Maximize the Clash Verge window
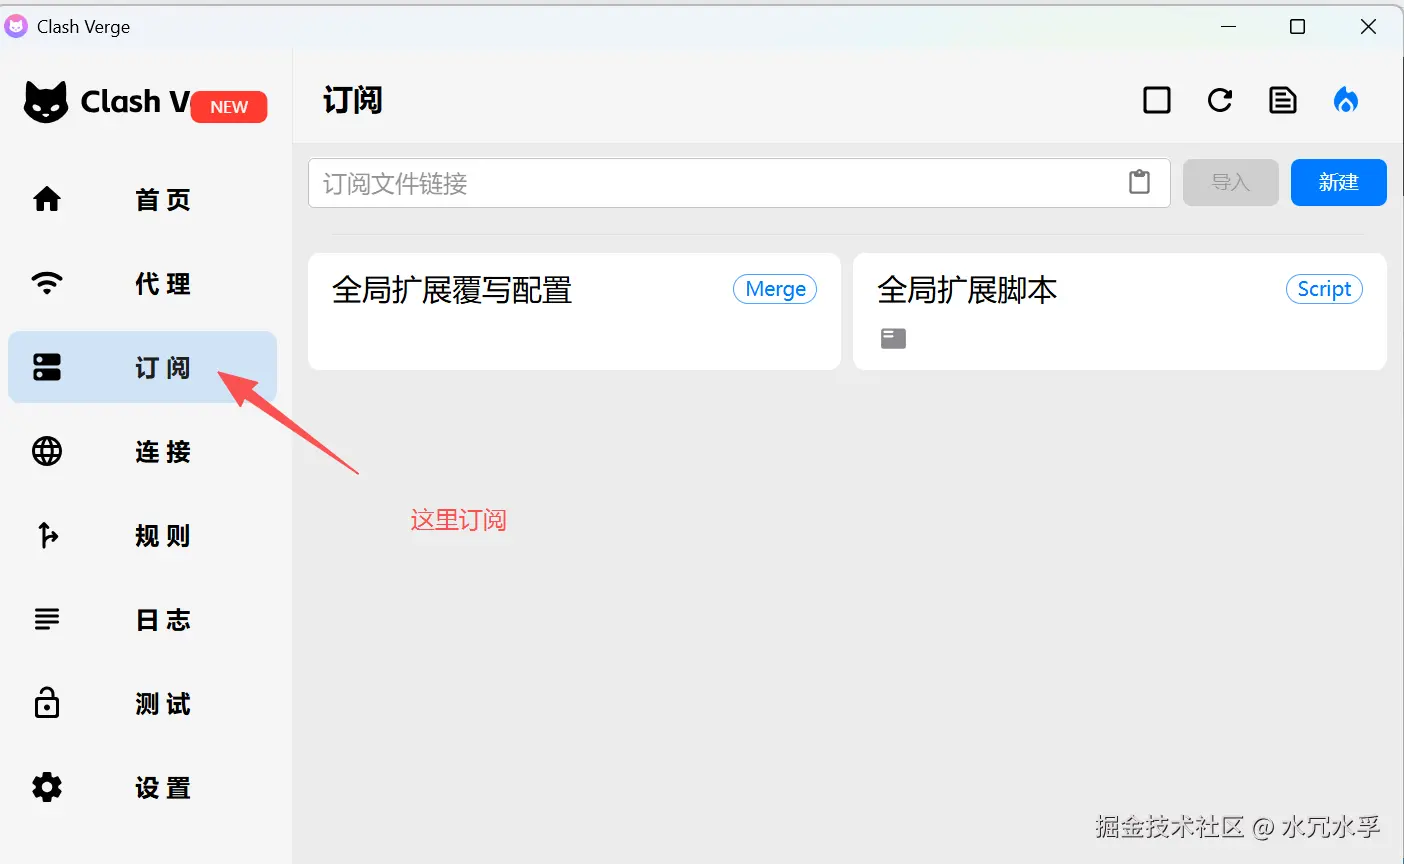The image size is (1404, 864). (x=1298, y=27)
